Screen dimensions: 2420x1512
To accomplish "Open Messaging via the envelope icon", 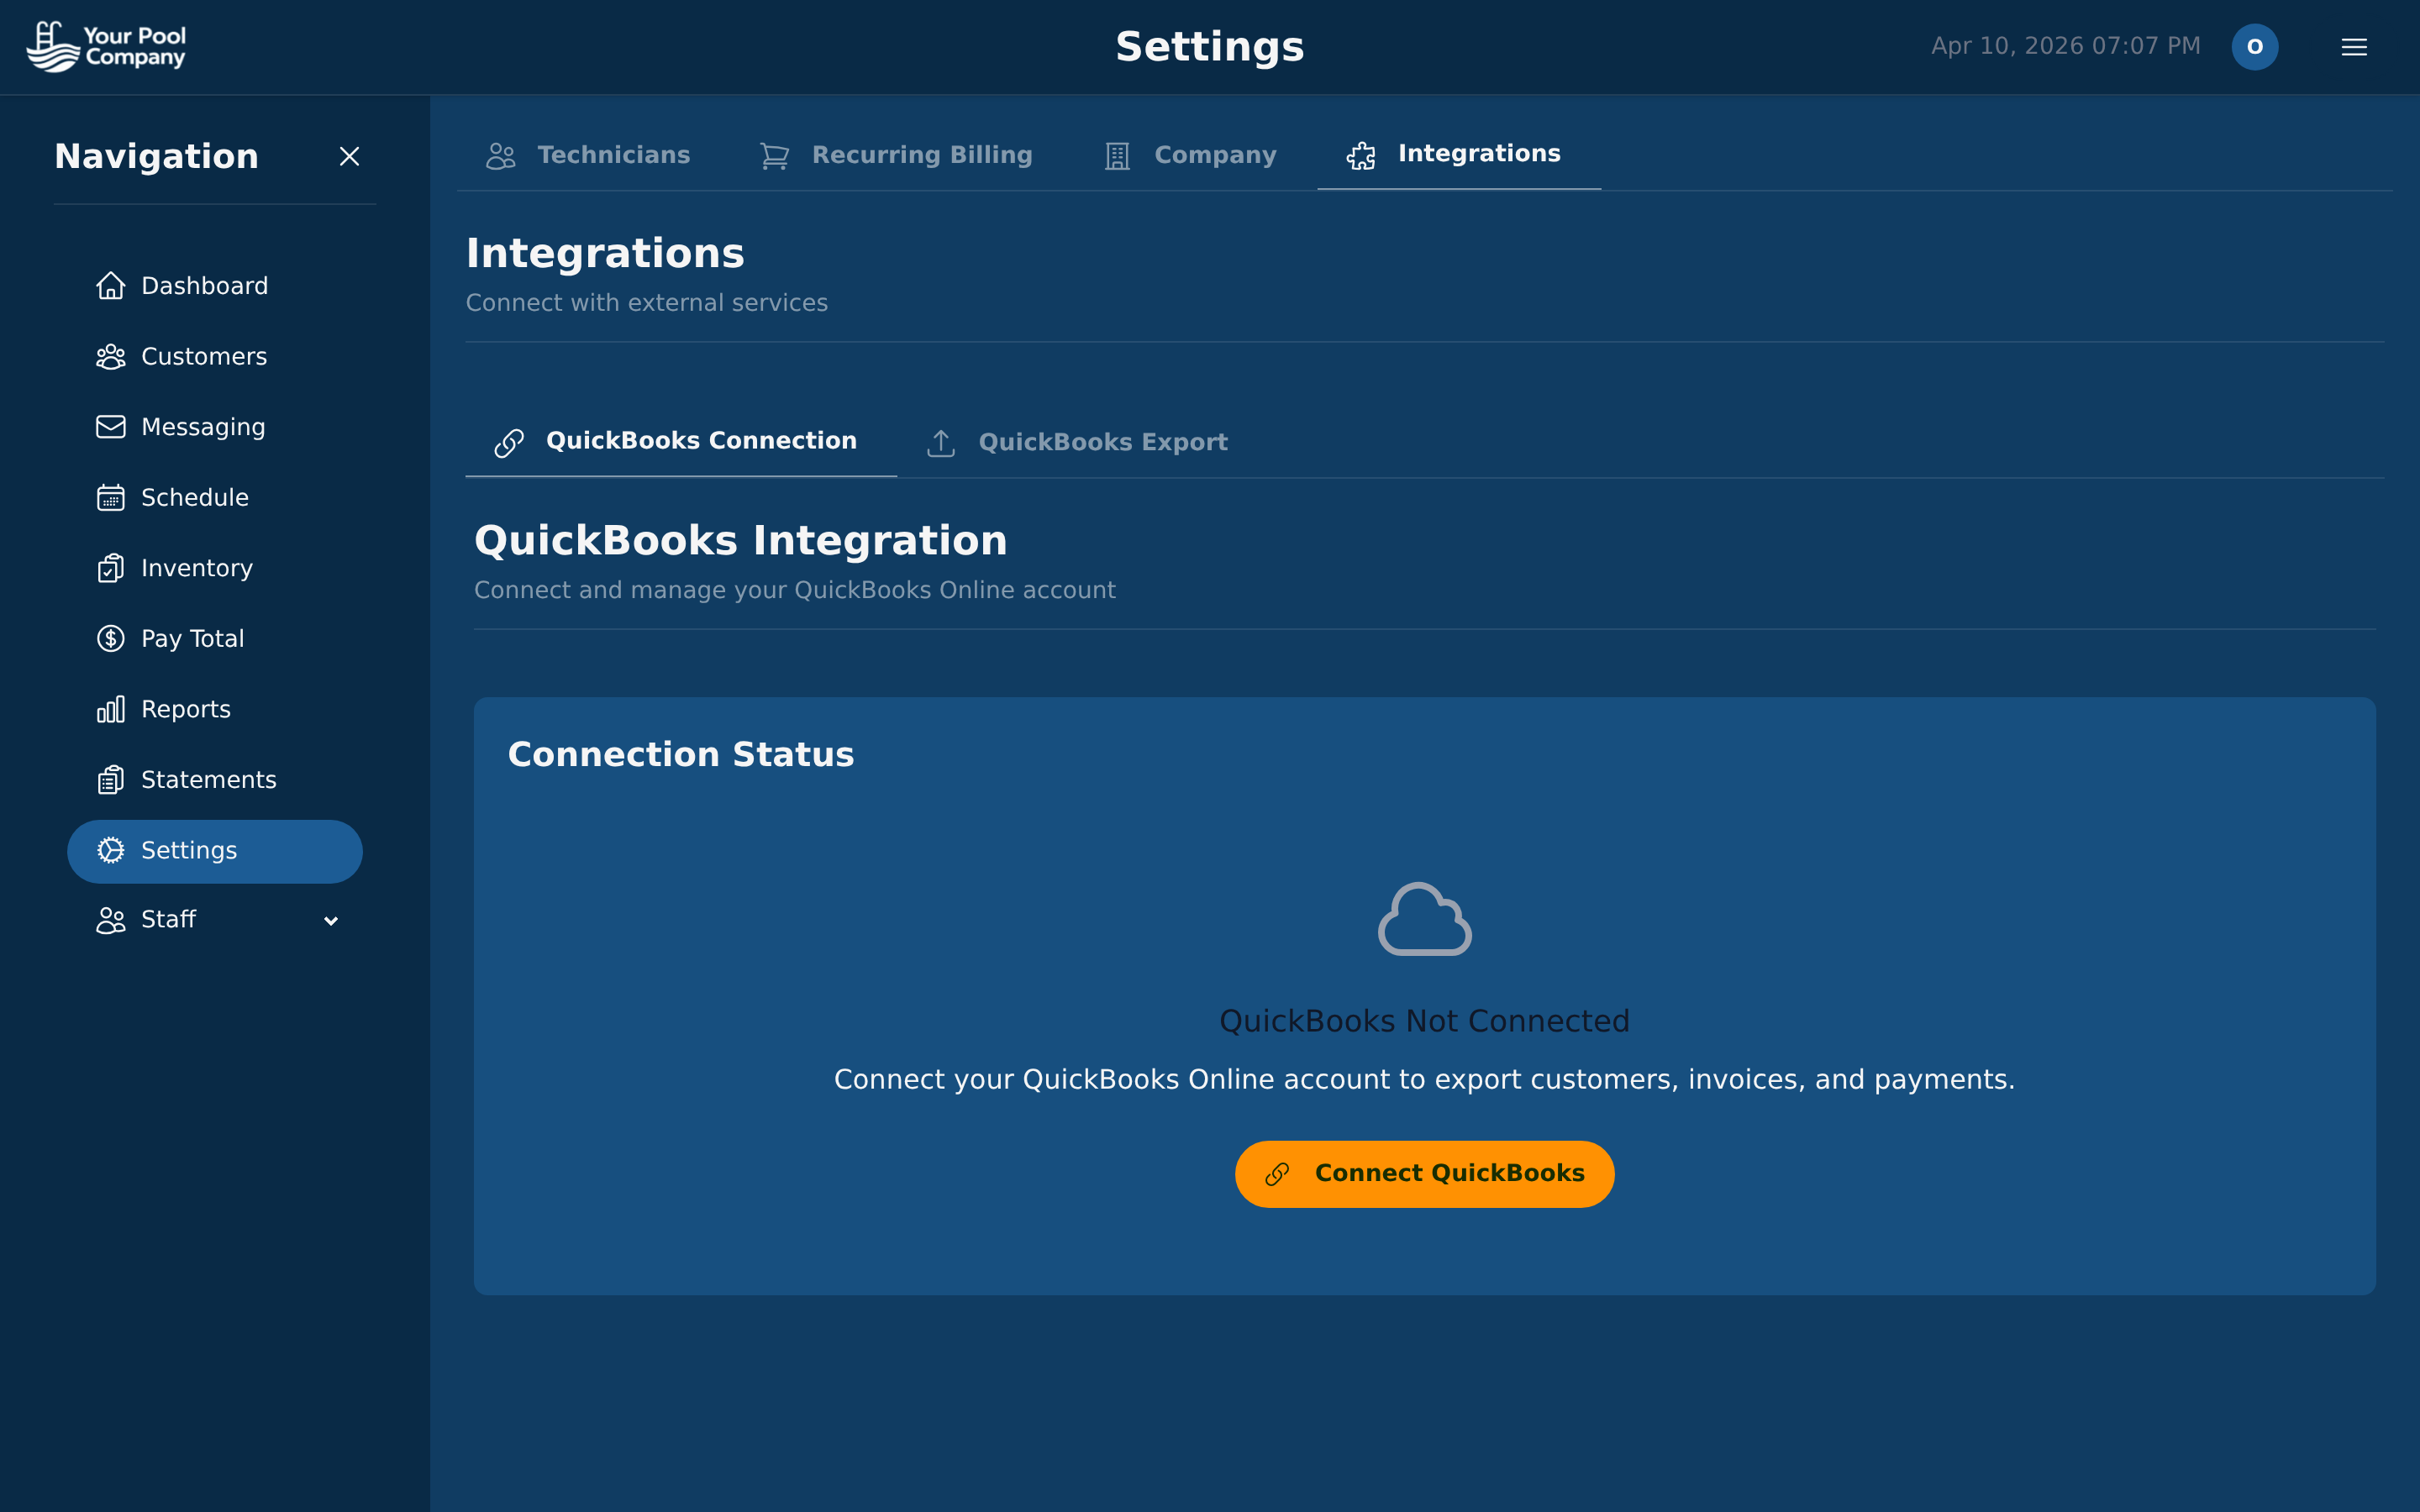I will pos(111,427).
